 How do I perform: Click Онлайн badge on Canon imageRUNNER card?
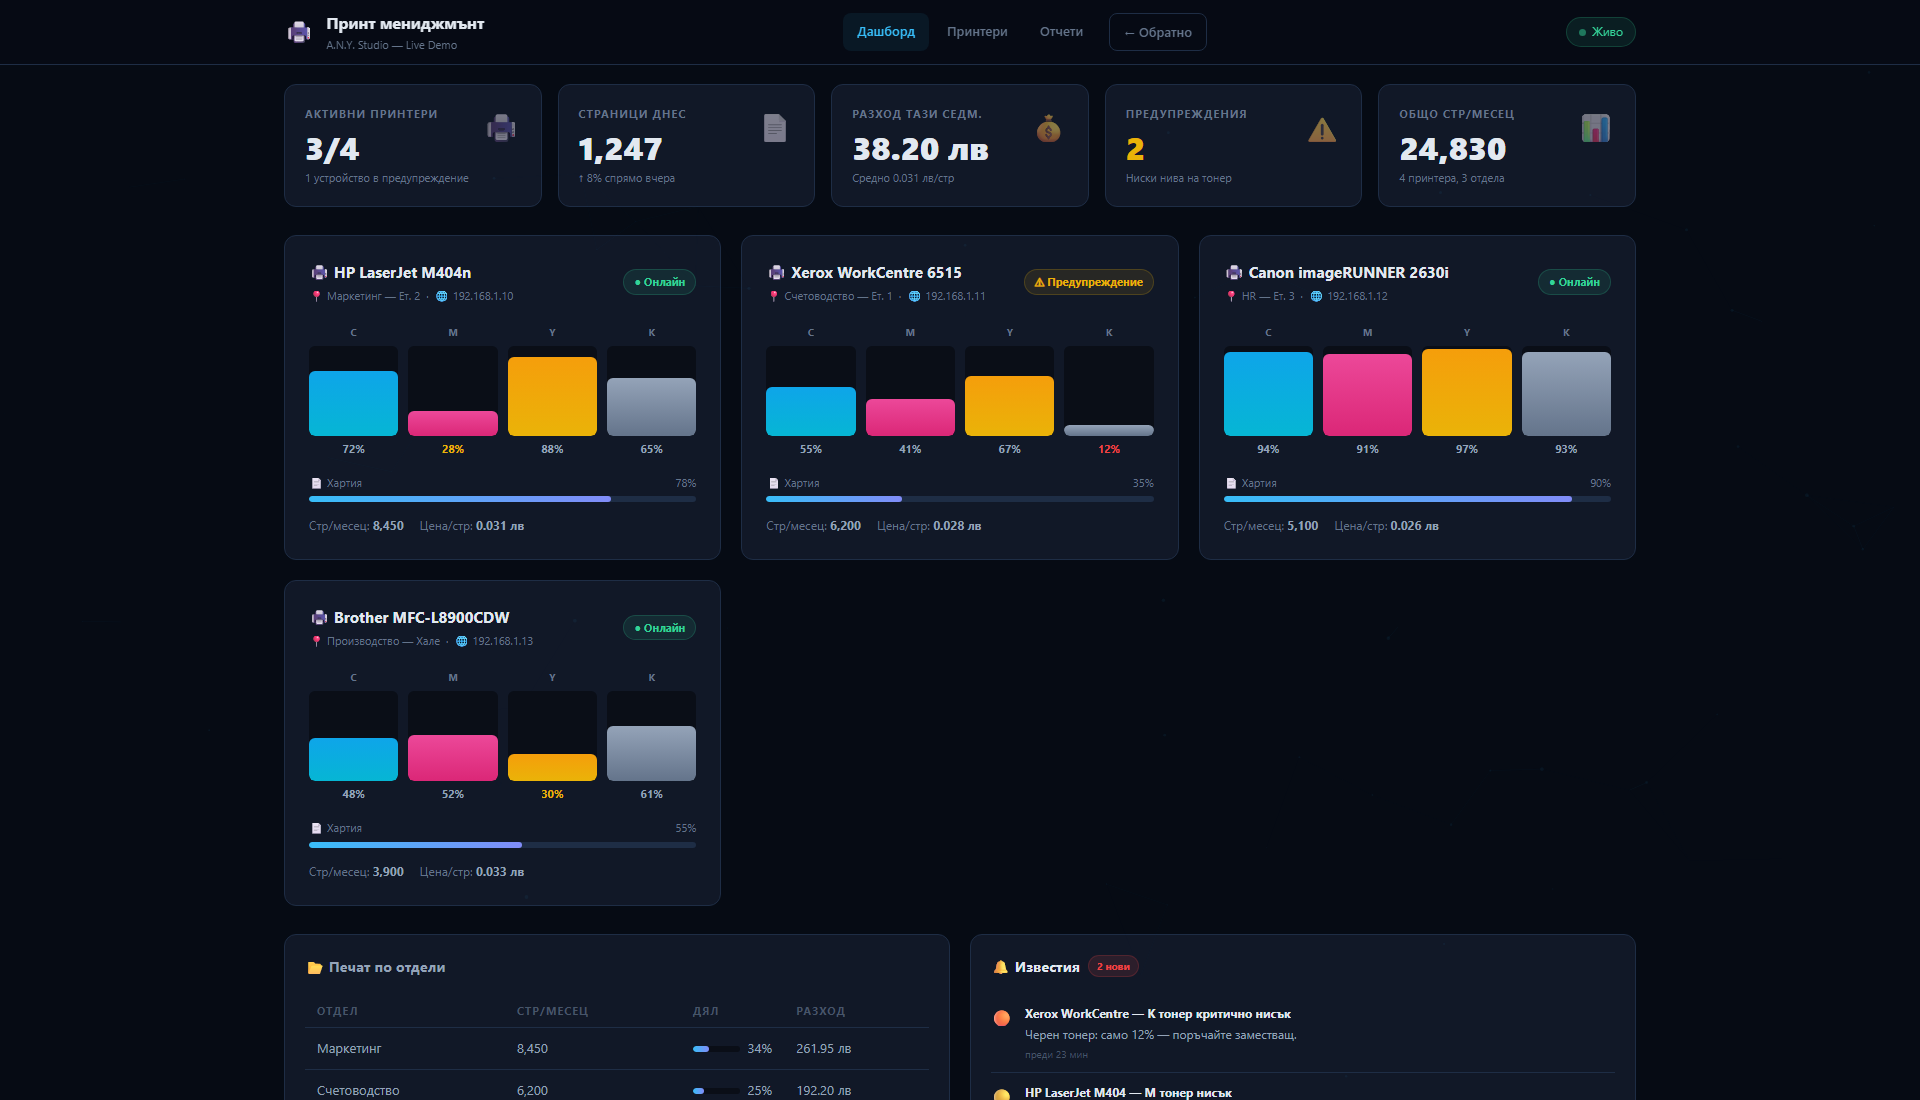tap(1574, 283)
